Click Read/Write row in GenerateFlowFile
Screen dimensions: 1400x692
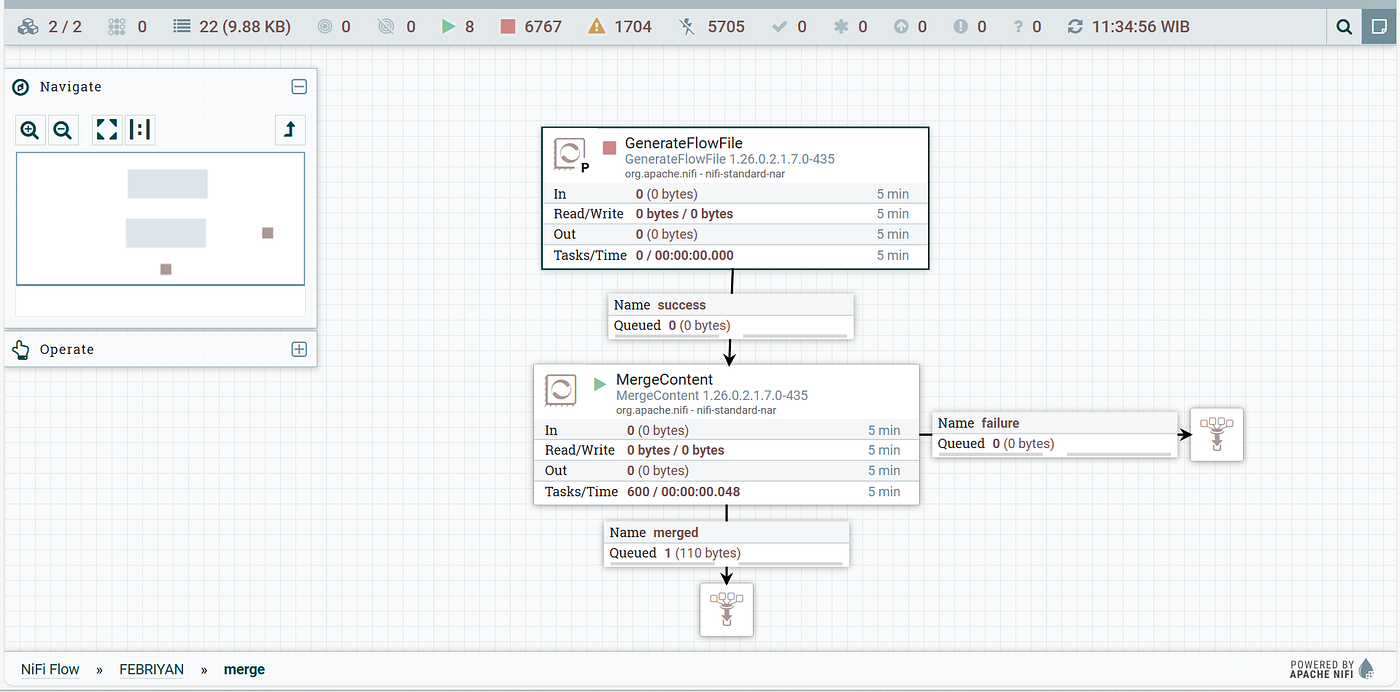(735, 214)
